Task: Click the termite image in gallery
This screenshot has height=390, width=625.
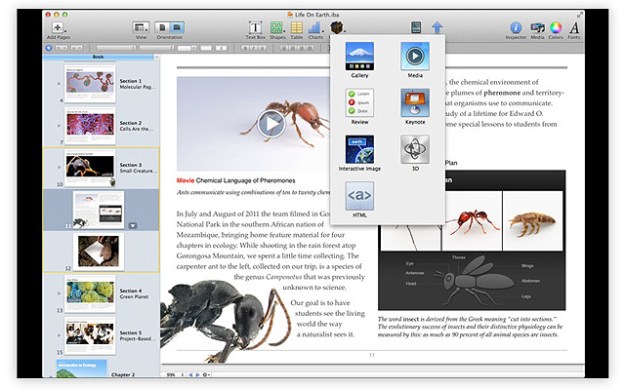Action: pyautogui.click(x=533, y=221)
